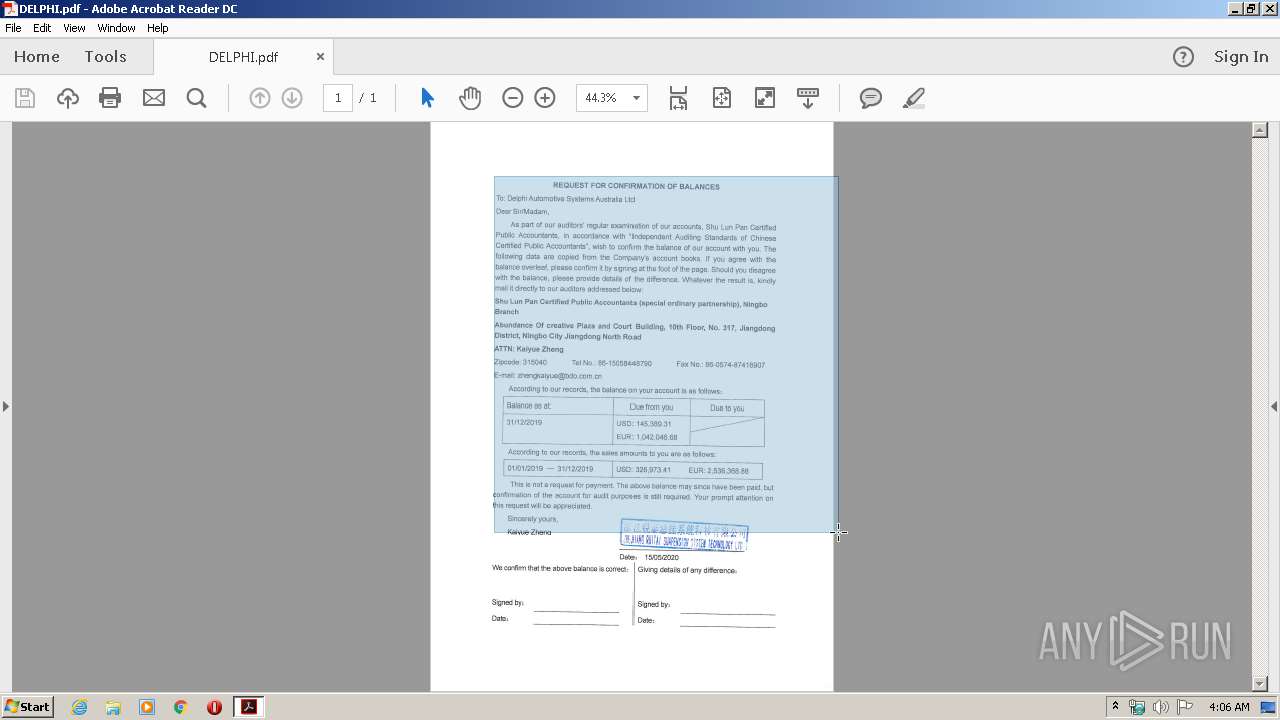The image size is (1280, 720).
Task: Send file by email envelope icon
Action: [x=154, y=98]
